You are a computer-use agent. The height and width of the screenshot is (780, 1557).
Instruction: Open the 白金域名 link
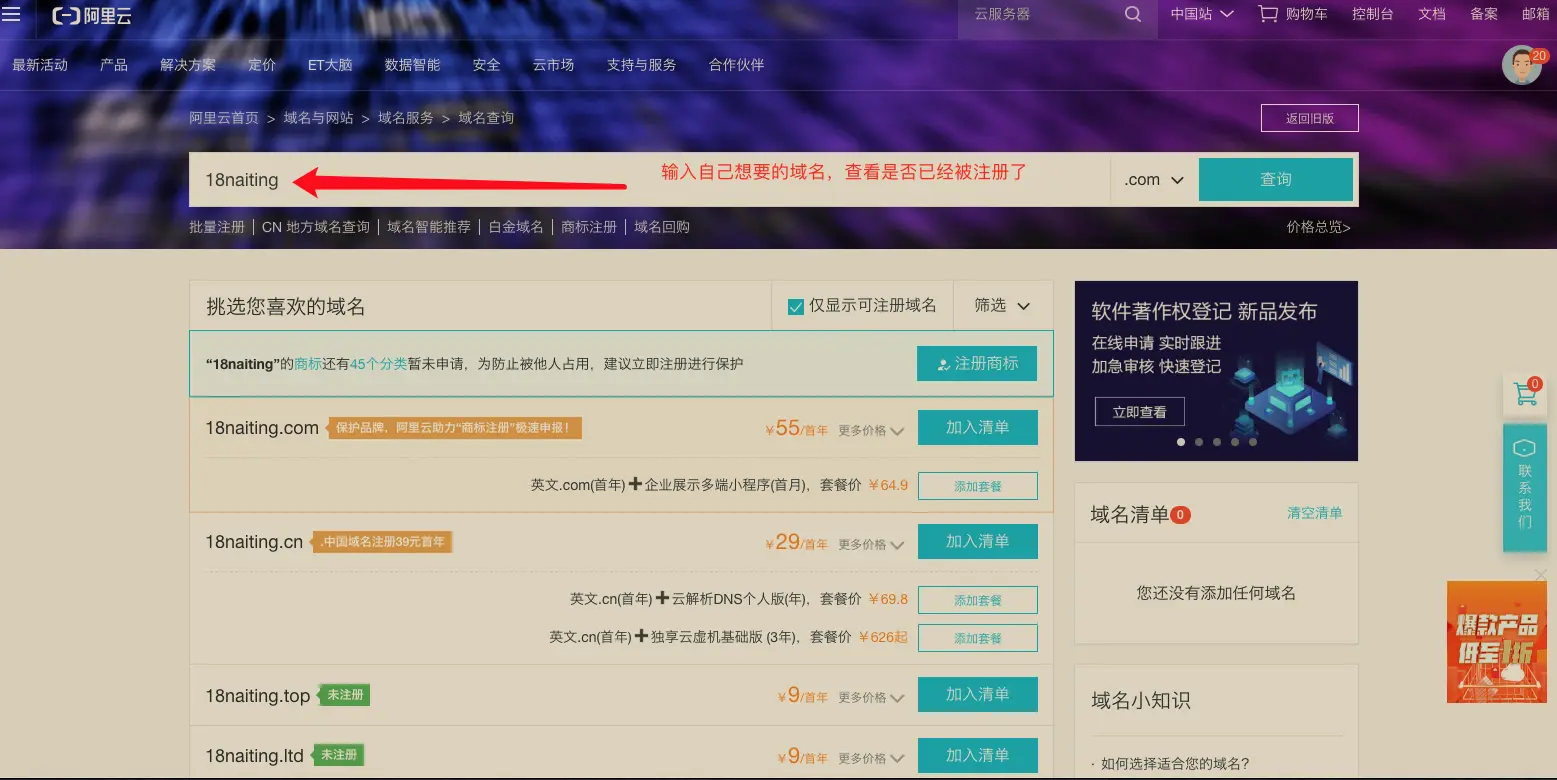click(516, 227)
